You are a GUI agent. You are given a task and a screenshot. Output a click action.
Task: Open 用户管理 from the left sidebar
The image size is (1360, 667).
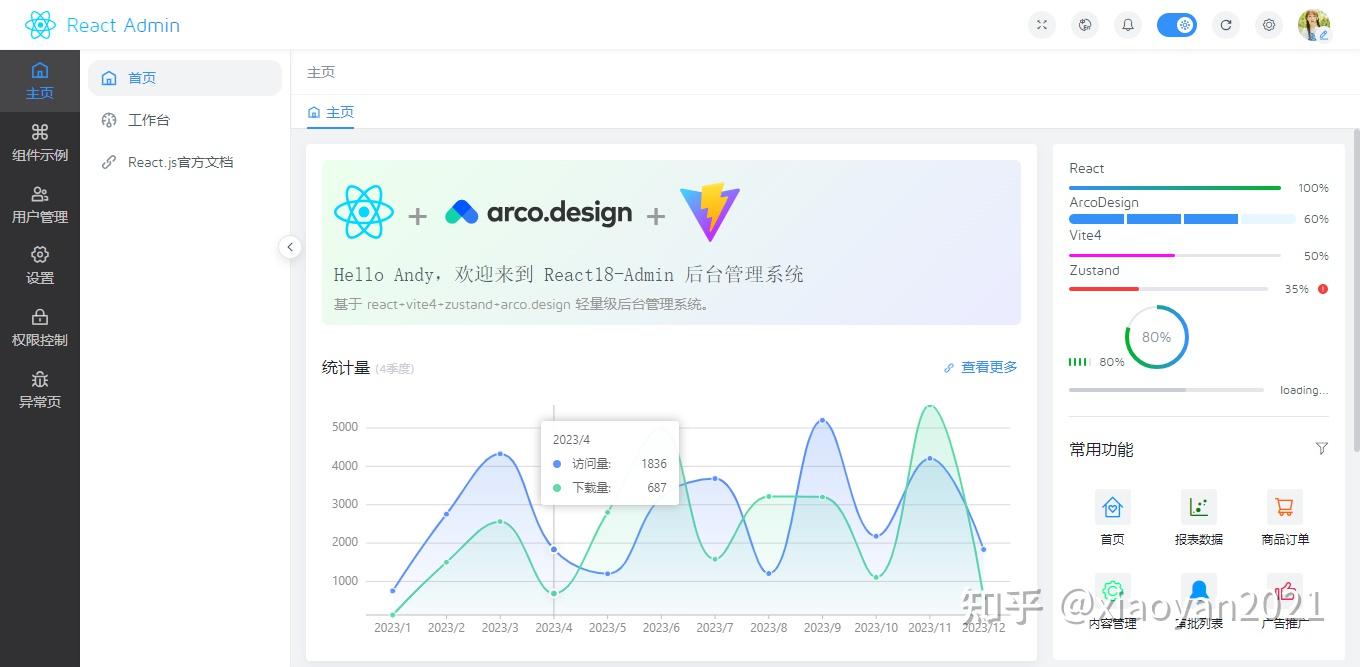(x=40, y=203)
